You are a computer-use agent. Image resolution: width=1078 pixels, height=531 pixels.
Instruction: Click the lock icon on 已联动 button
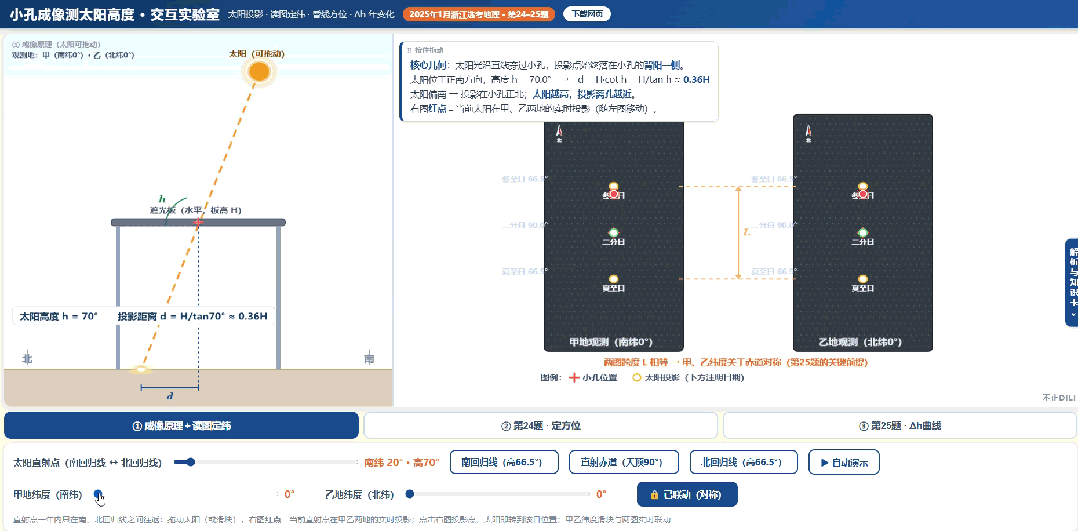[x=654, y=495]
